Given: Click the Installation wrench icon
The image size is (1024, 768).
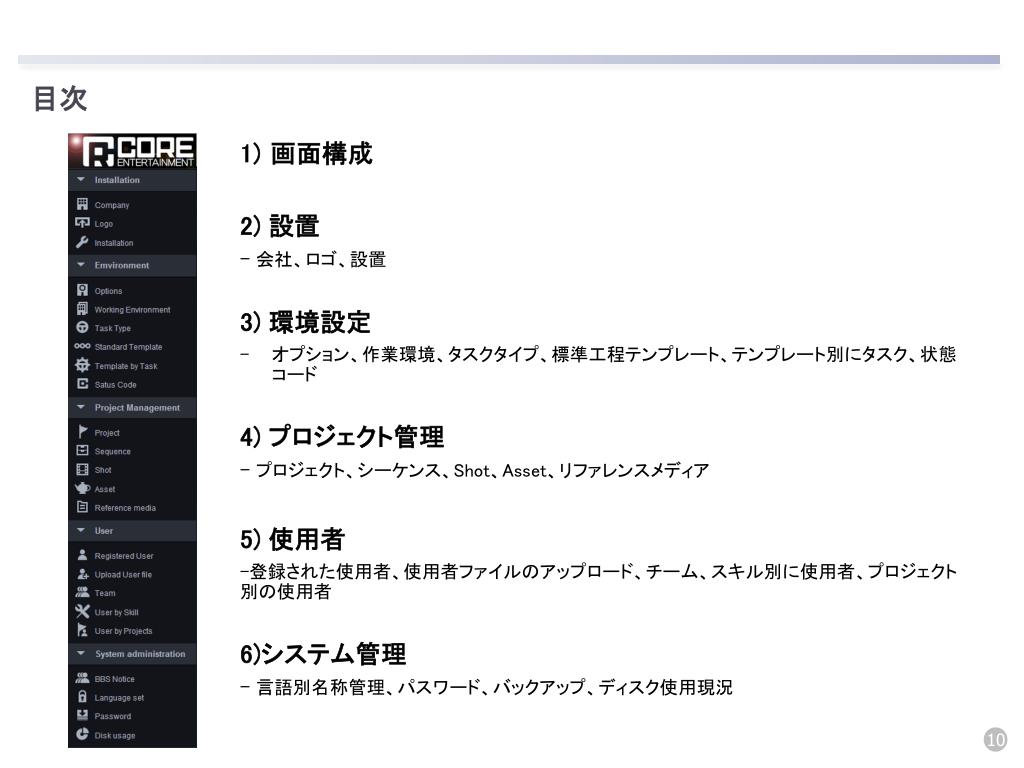Looking at the screenshot, I should (x=82, y=242).
